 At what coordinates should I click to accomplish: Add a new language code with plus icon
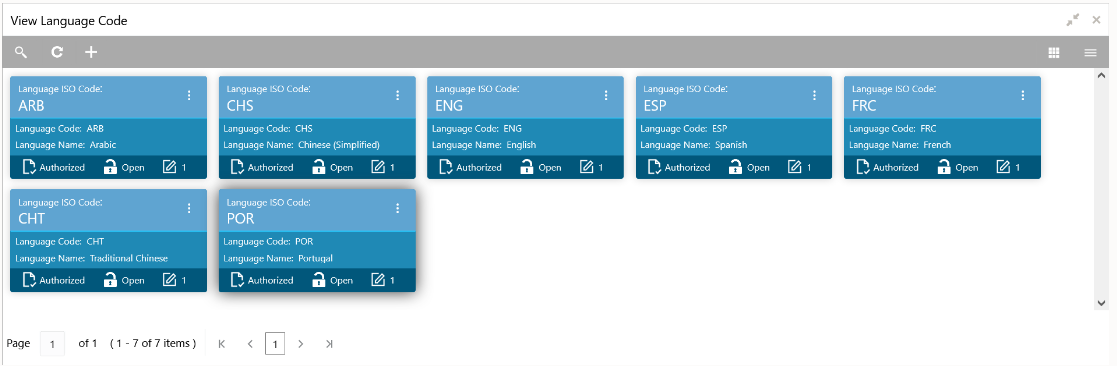point(90,52)
